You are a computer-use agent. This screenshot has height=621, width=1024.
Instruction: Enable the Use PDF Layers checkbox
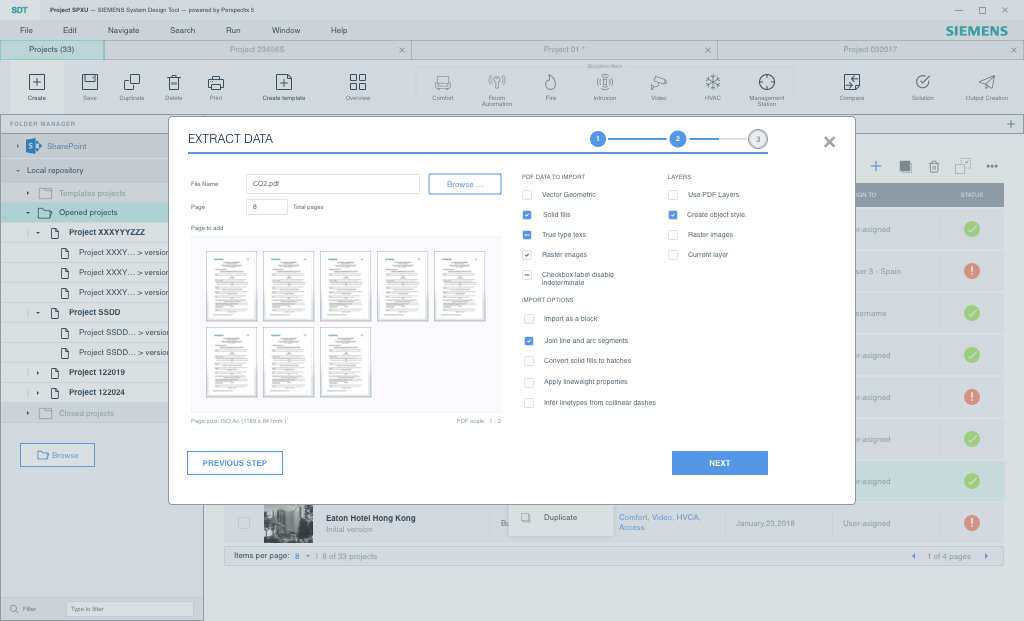[673, 195]
